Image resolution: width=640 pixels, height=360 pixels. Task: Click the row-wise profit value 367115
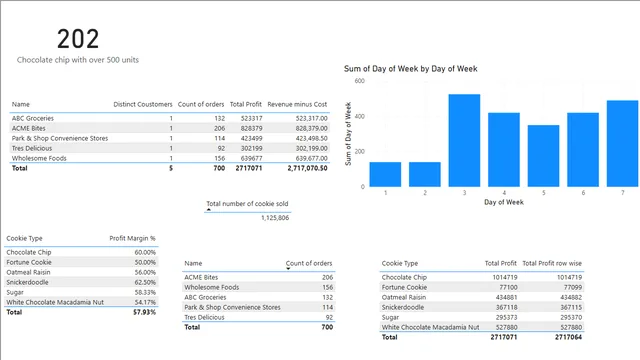(x=571, y=307)
